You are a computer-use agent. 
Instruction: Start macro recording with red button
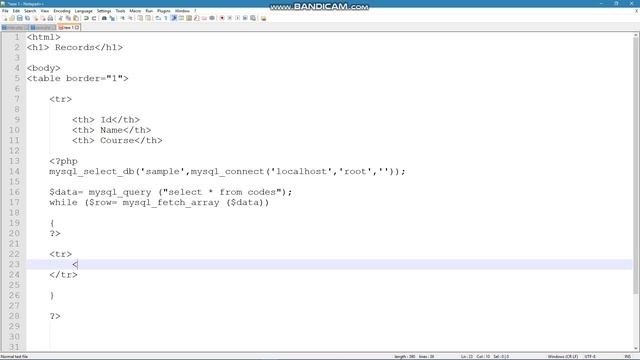pos(222,18)
